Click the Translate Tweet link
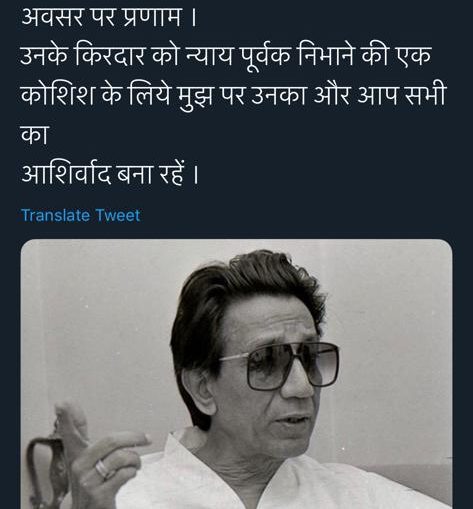 [80, 215]
